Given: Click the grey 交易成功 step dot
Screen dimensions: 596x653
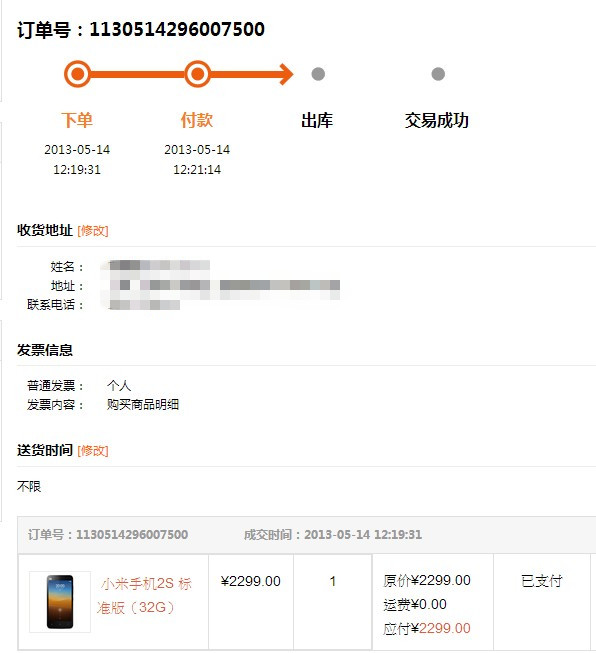Looking at the screenshot, I should [438, 74].
